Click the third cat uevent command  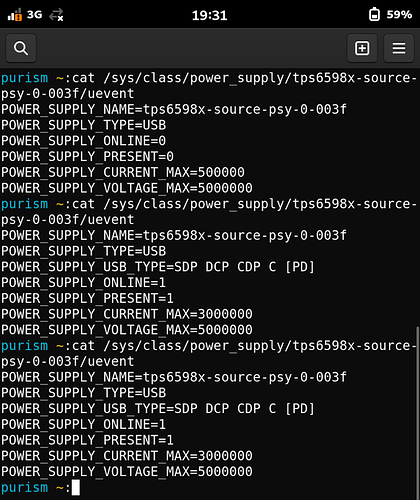(x=209, y=353)
